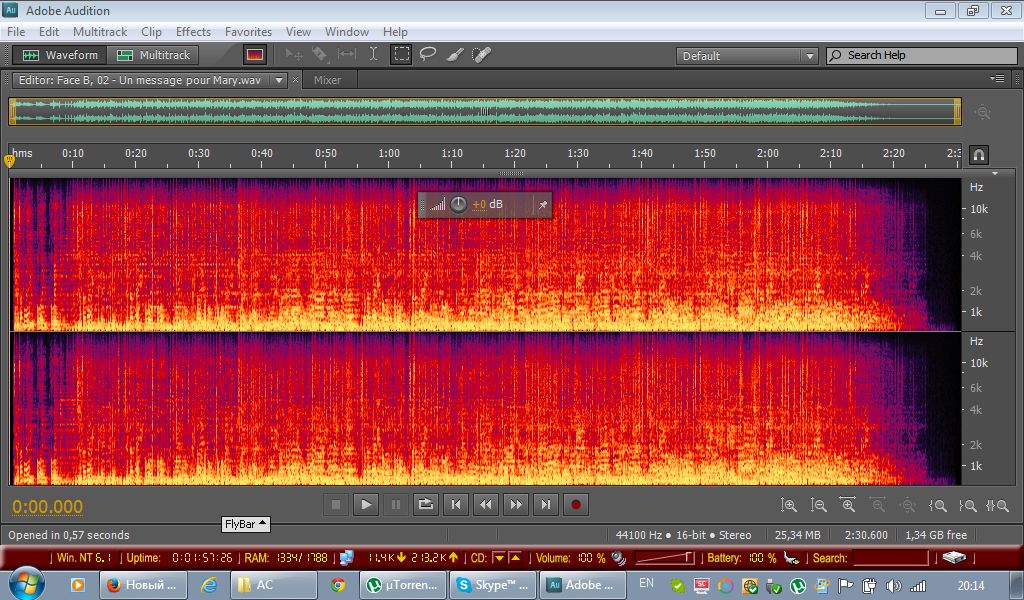Toggle snapping magnet icon beside timeline
Viewport: 1024px width, 600px height.
(x=979, y=154)
